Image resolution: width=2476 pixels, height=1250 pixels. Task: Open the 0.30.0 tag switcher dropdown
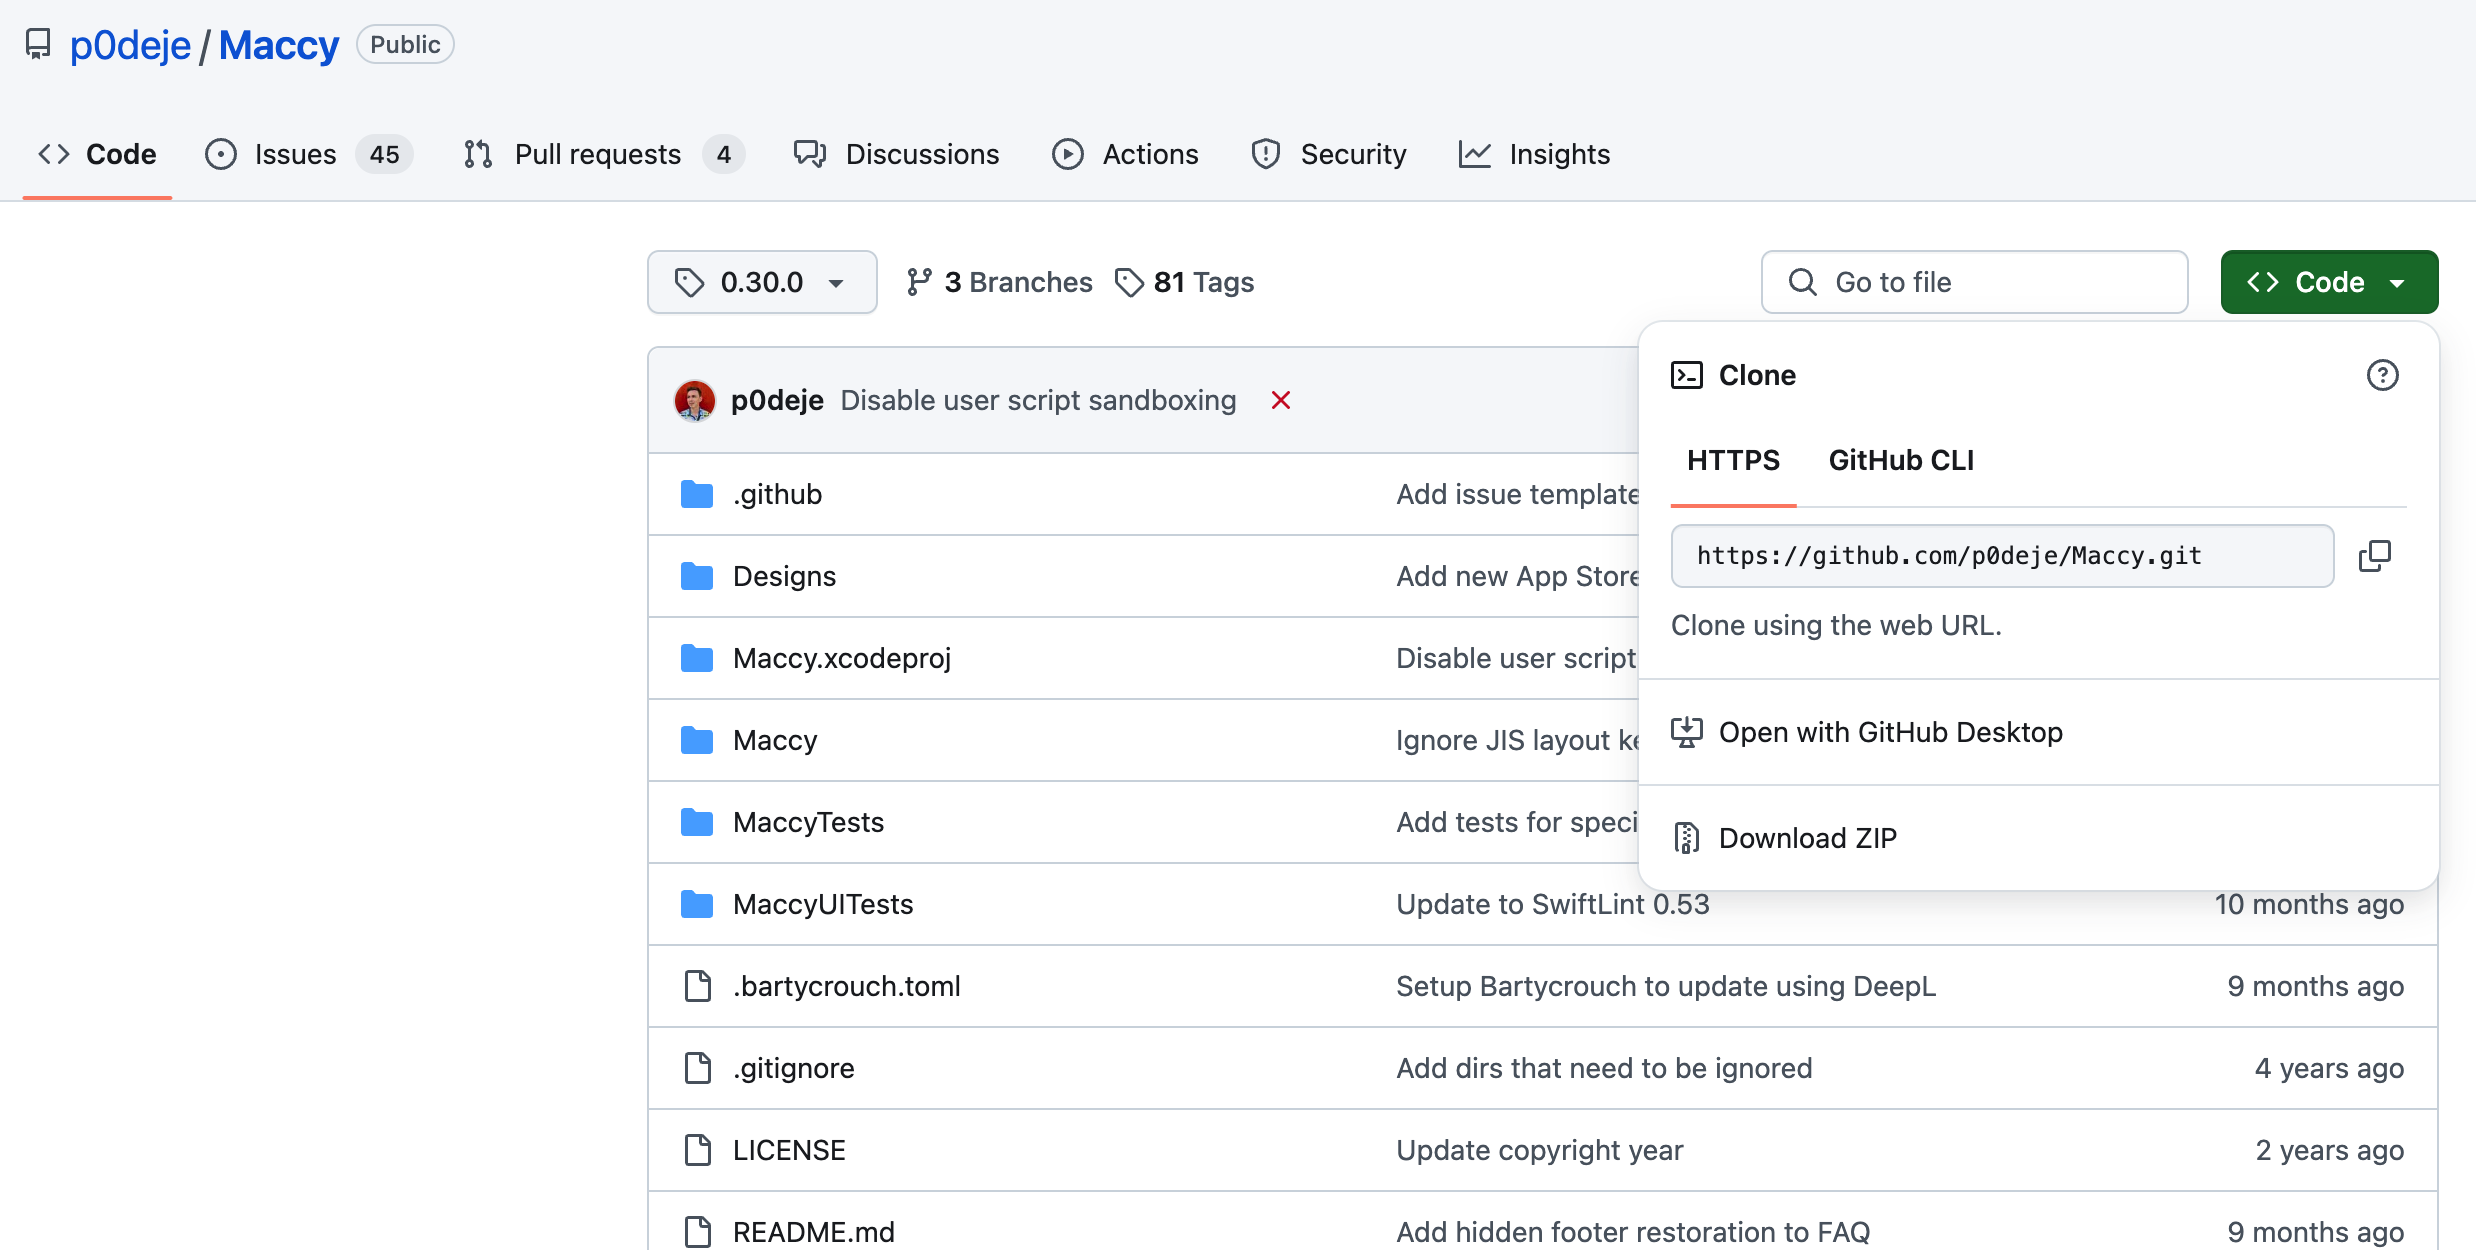click(762, 282)
